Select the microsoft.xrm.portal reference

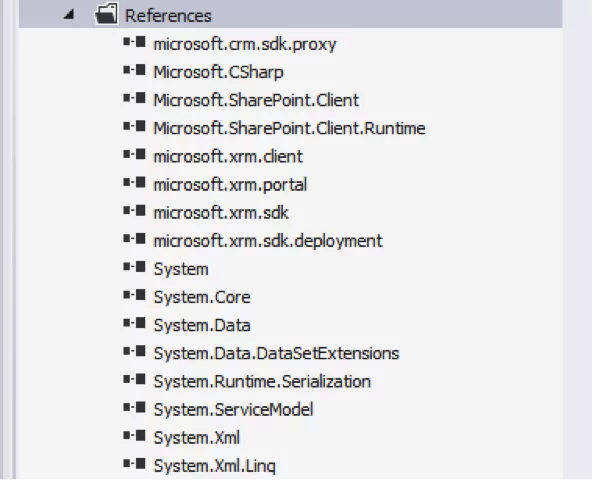point(230,185)
